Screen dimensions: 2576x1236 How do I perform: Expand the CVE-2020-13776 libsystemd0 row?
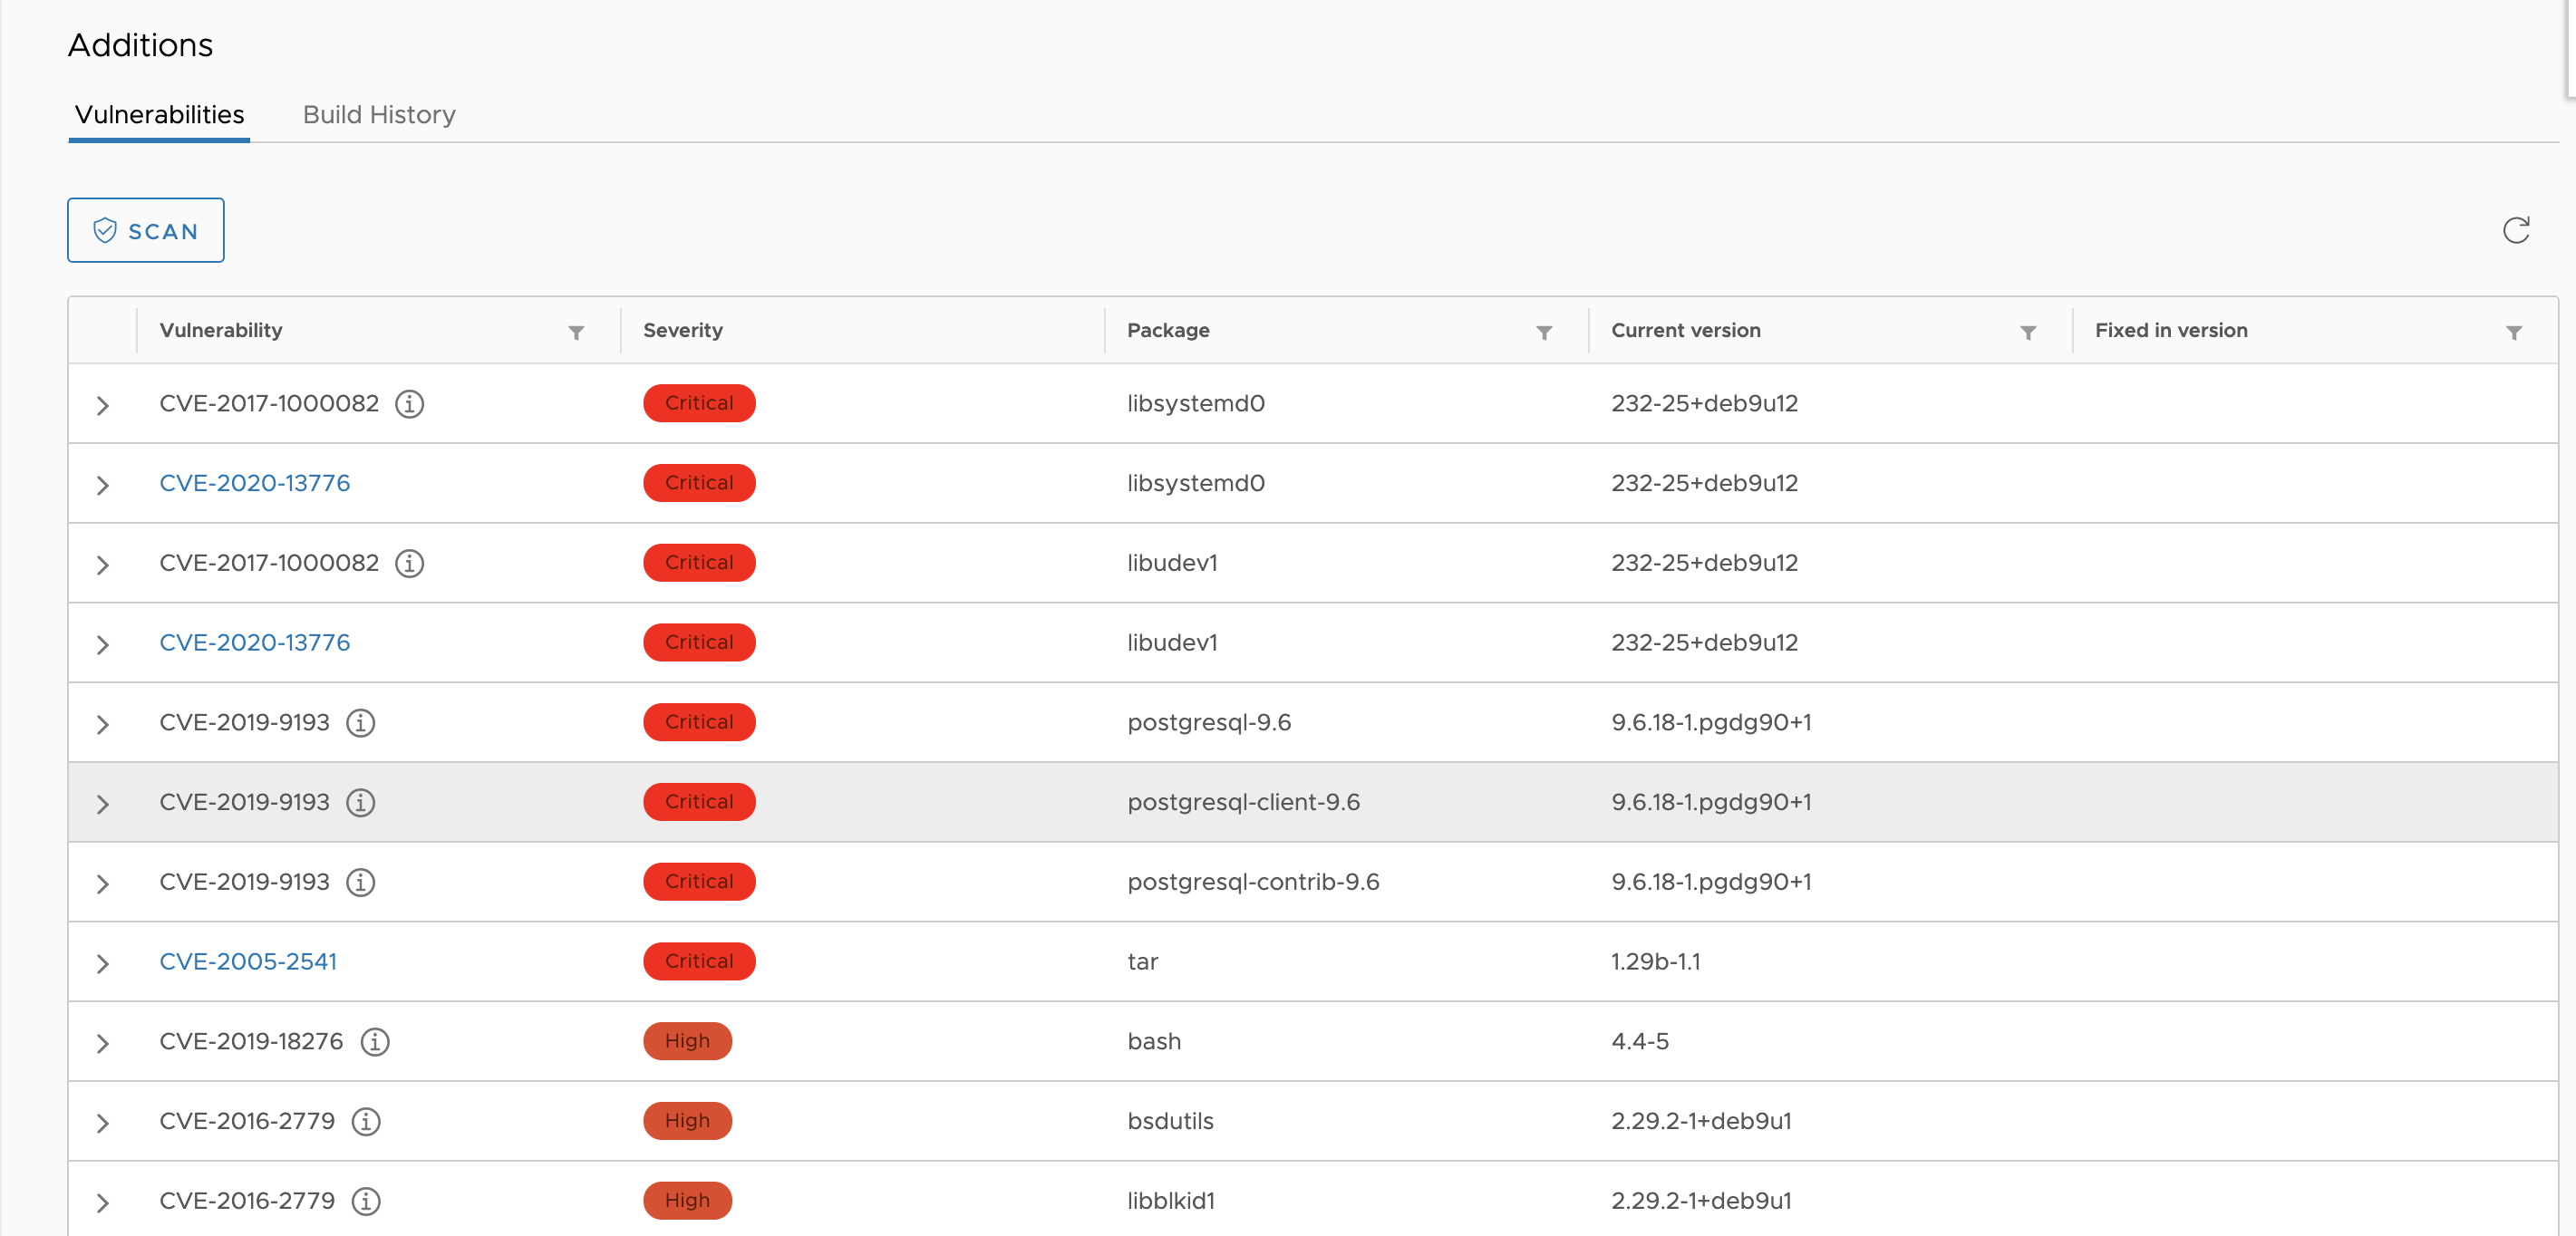click(x=103, y=486)
